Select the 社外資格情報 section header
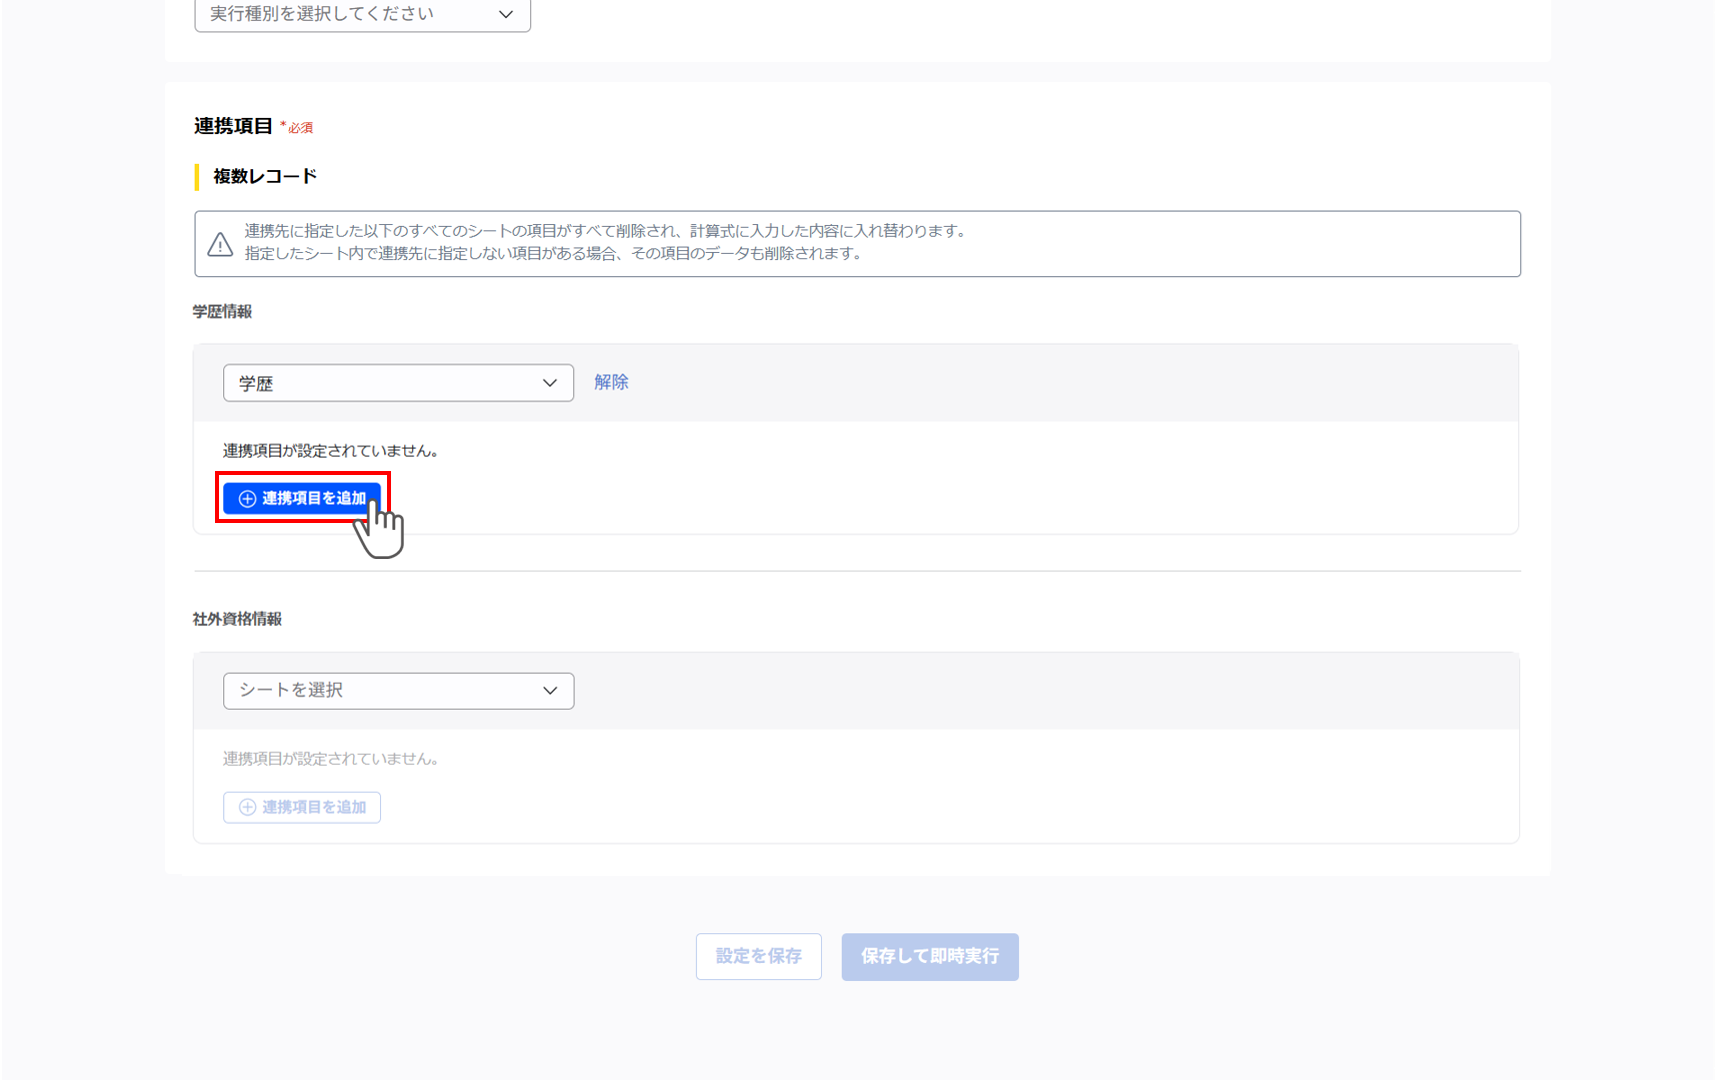1715x1080 pixels. (237, 618)
